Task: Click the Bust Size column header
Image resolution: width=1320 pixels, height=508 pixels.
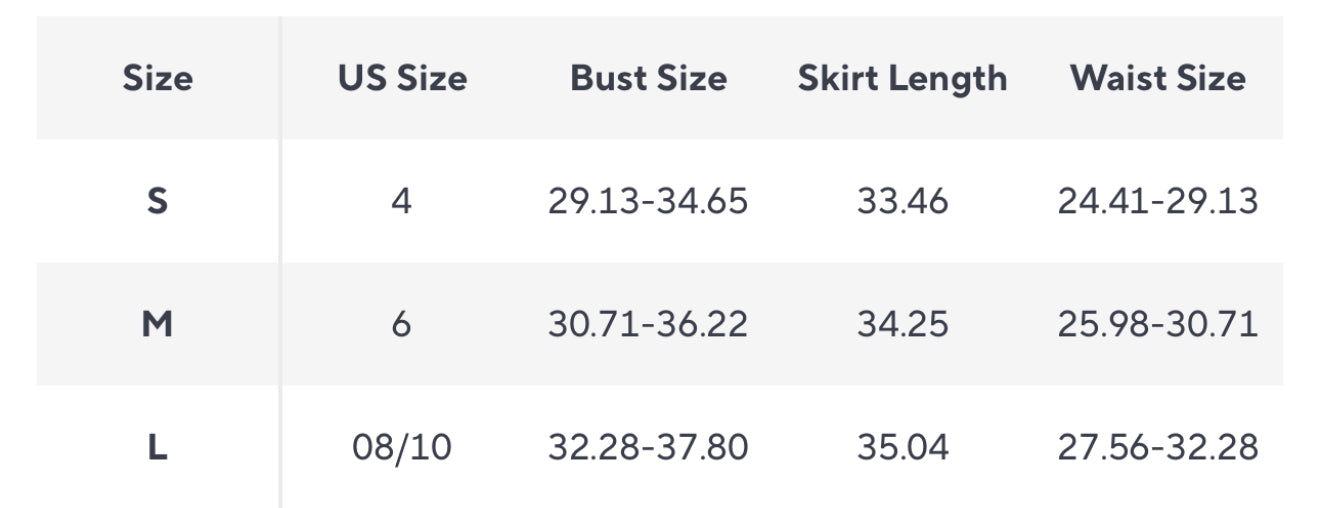Action: pos(648,78)
